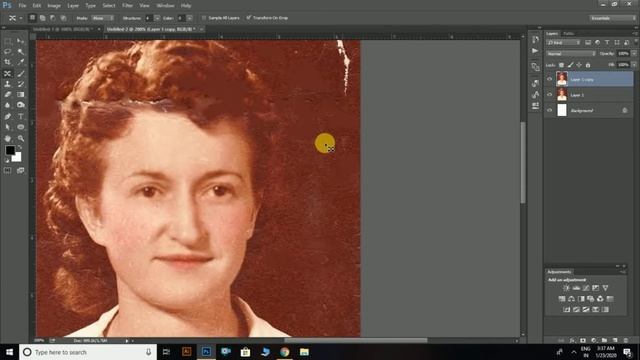Select the Ellipse shape tool

point(20,127)
